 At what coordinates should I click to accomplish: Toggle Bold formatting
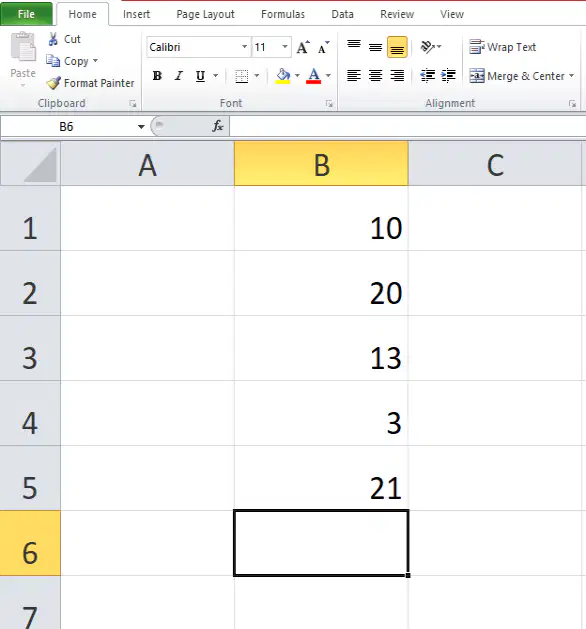157,76
